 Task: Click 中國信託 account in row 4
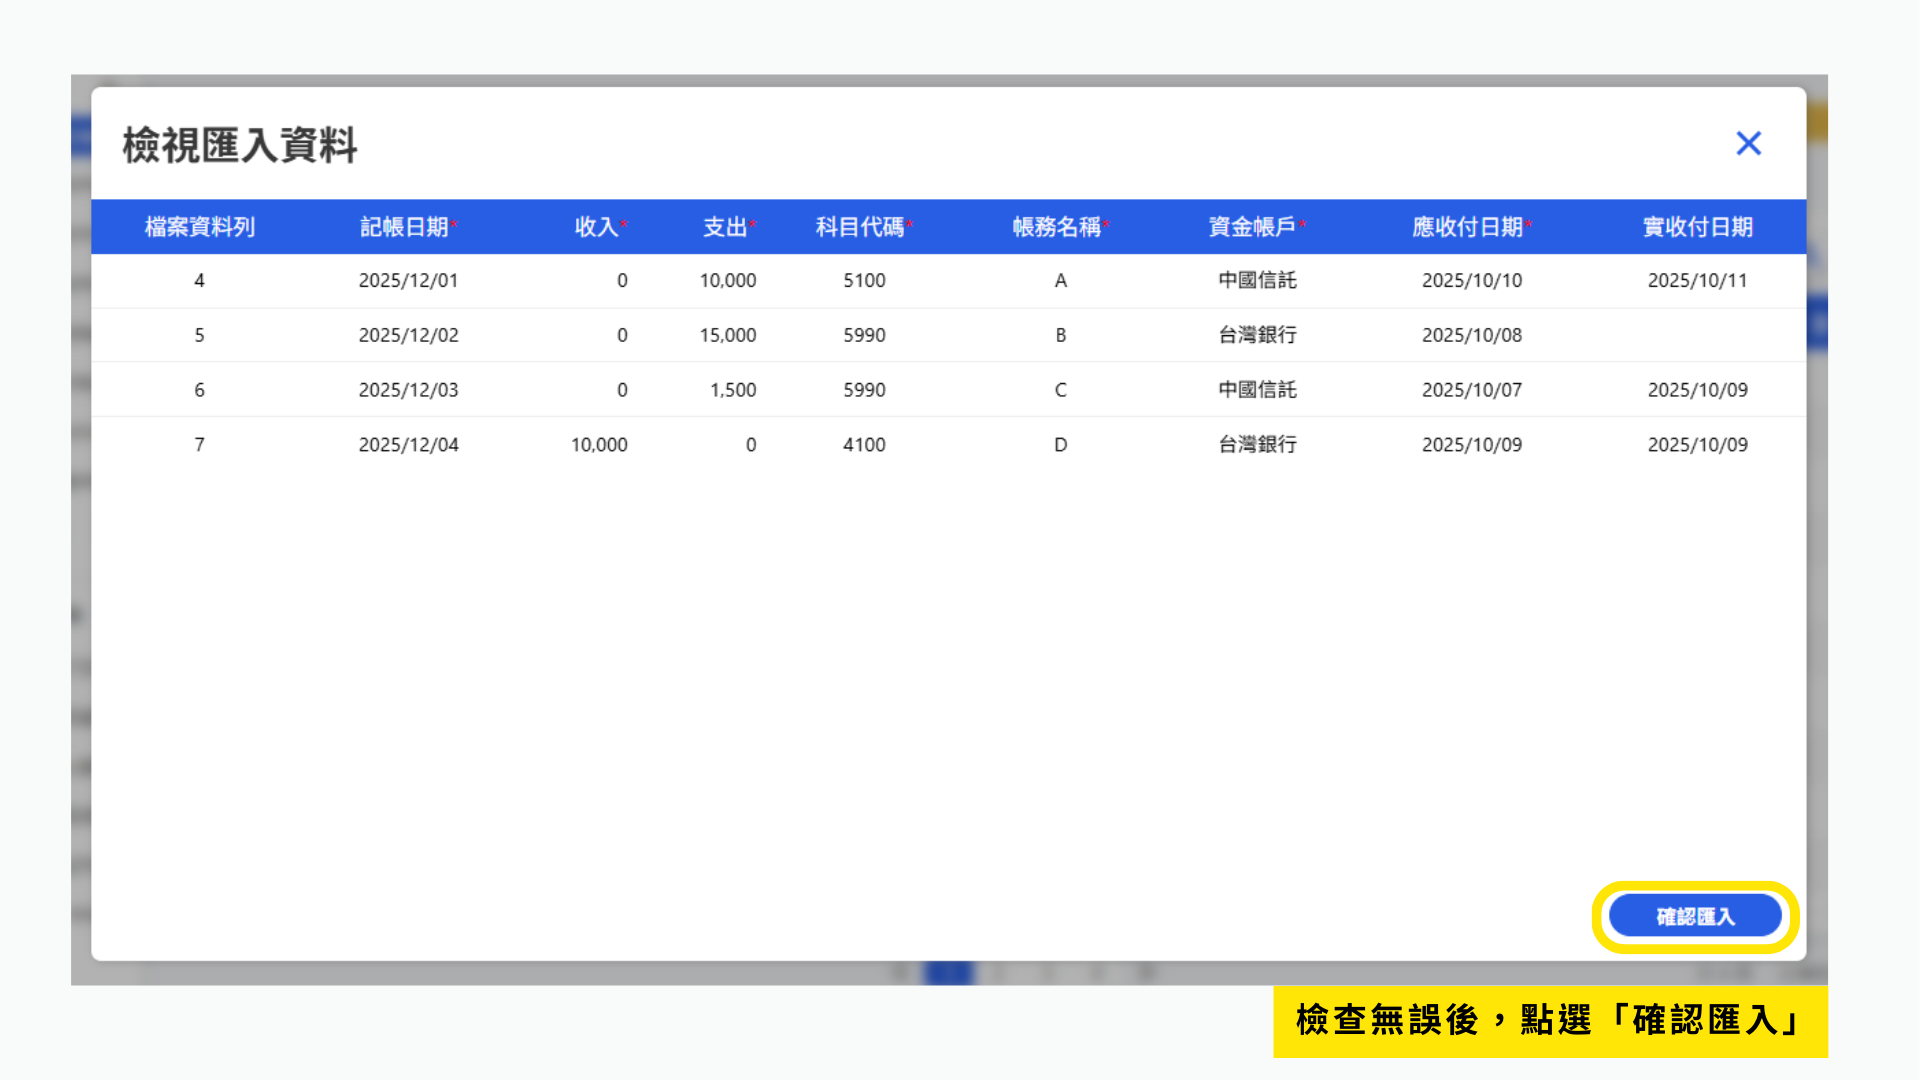pyautogui.click(x=1257, y=281)
